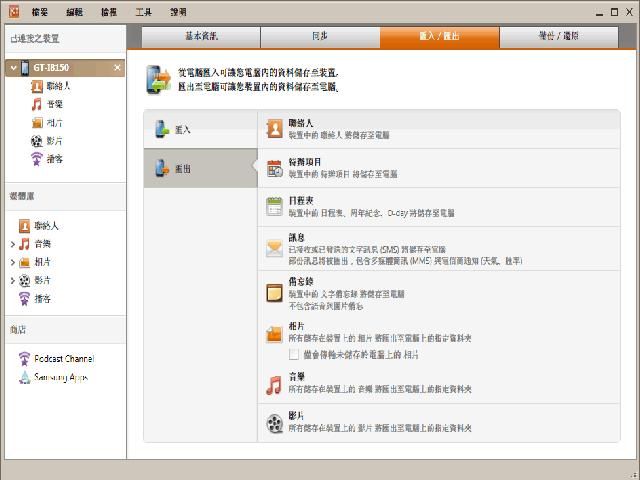Screen dimensions: 640x480
Task: Select the 匯入 (Import) side option
Action: [200, 130]
